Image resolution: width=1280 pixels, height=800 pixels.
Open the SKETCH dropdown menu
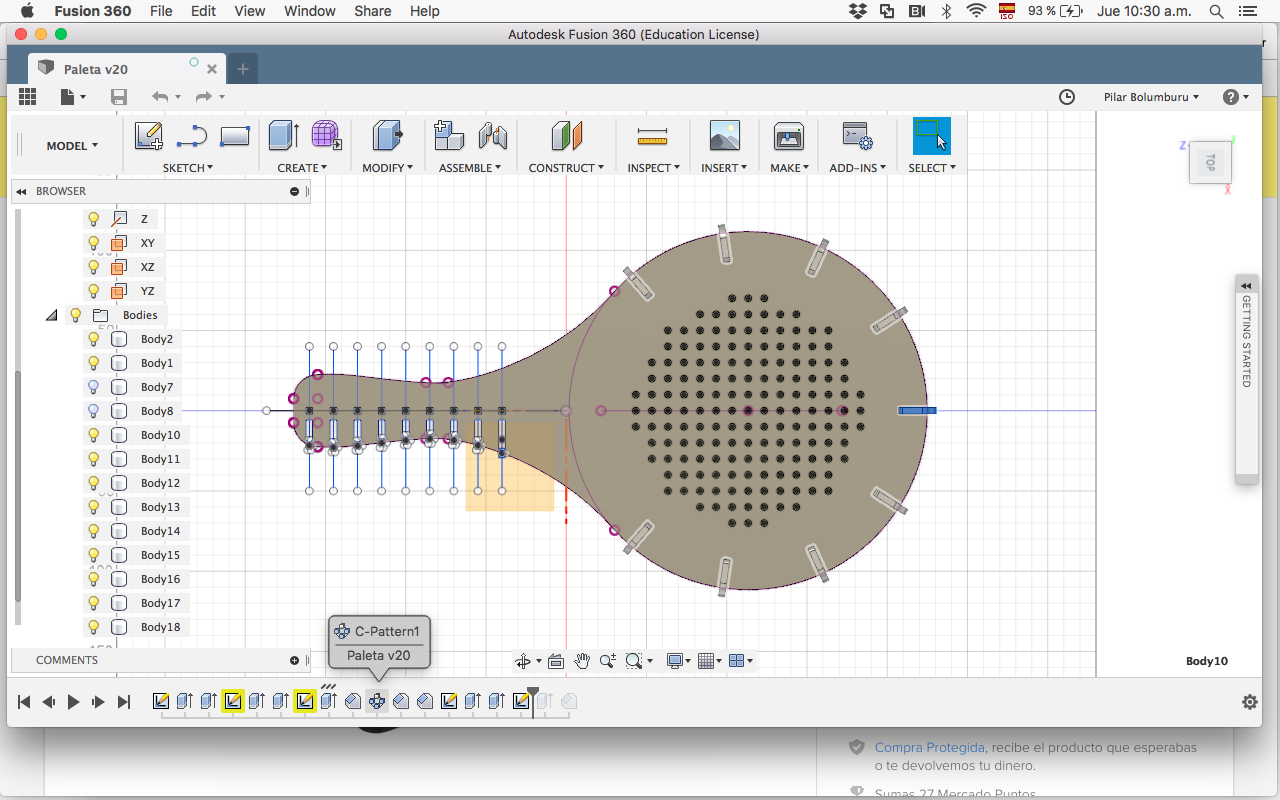click(189, 168)
